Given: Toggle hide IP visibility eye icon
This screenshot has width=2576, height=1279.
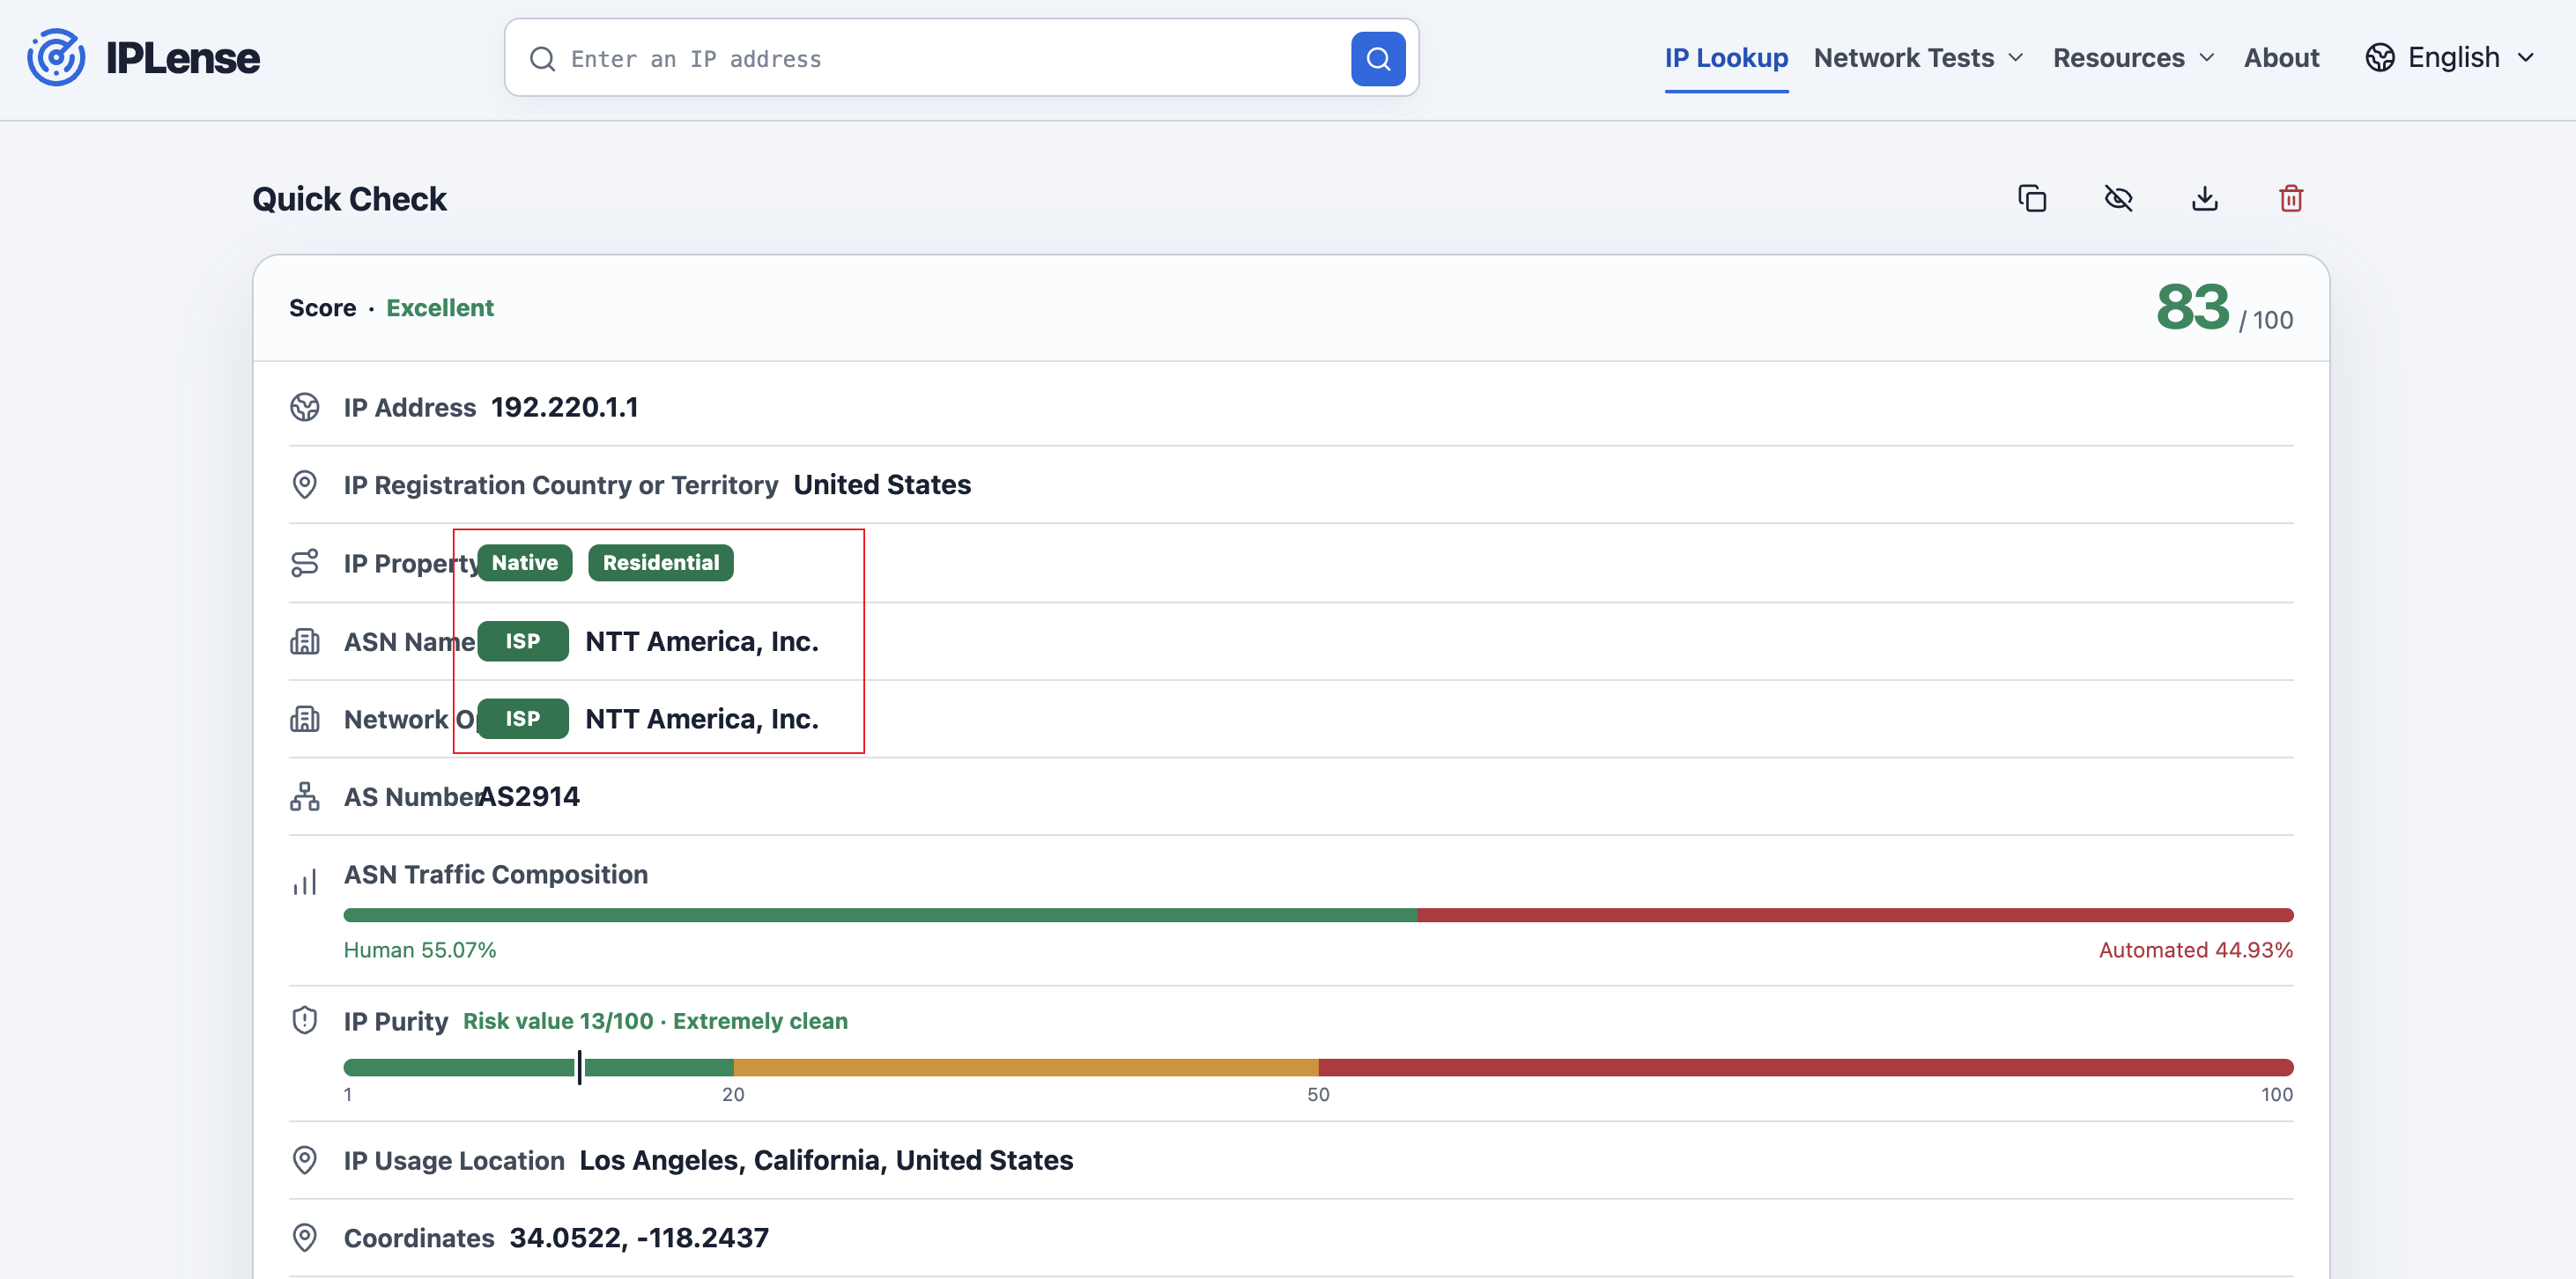Looking at the screenshot, I should tap(2118, 199).
